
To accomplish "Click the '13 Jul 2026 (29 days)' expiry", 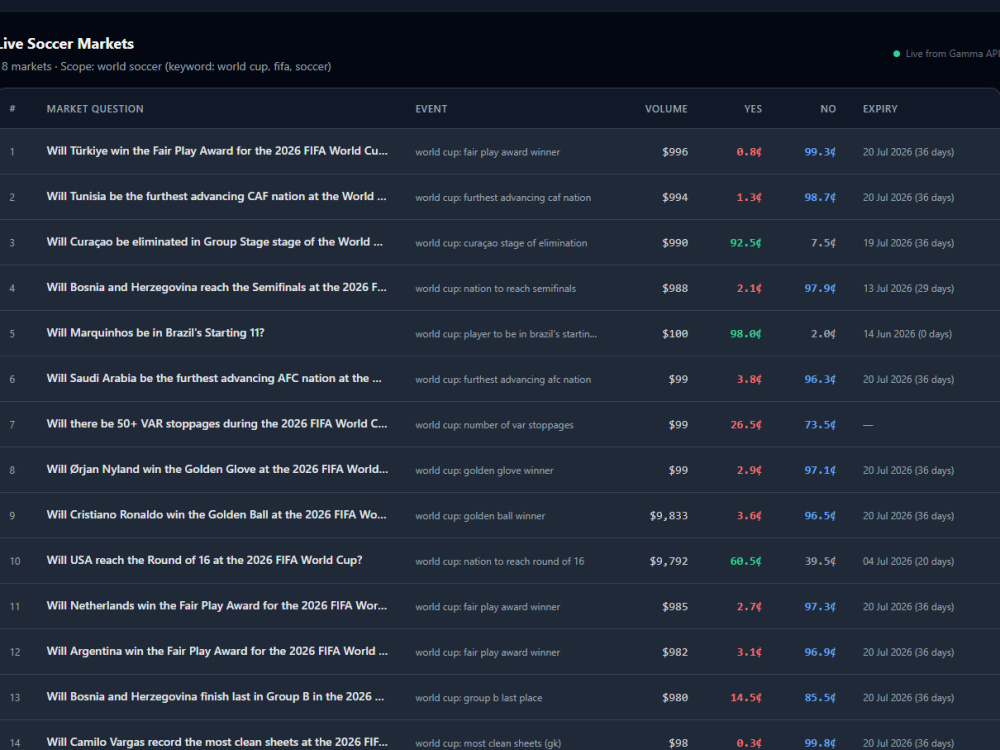I will pyautogui.click(x=909, y=288).
